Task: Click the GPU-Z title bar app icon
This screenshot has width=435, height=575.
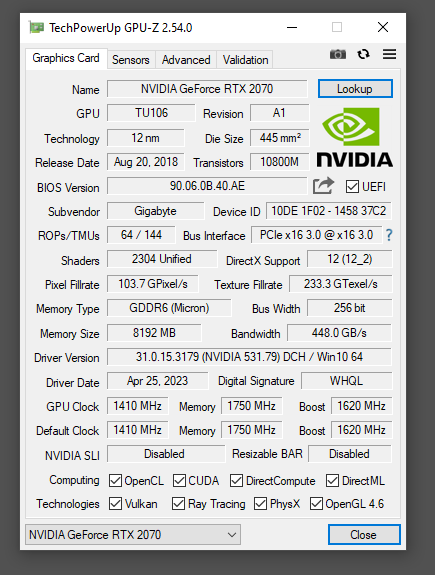Action: tap(36, 28)
